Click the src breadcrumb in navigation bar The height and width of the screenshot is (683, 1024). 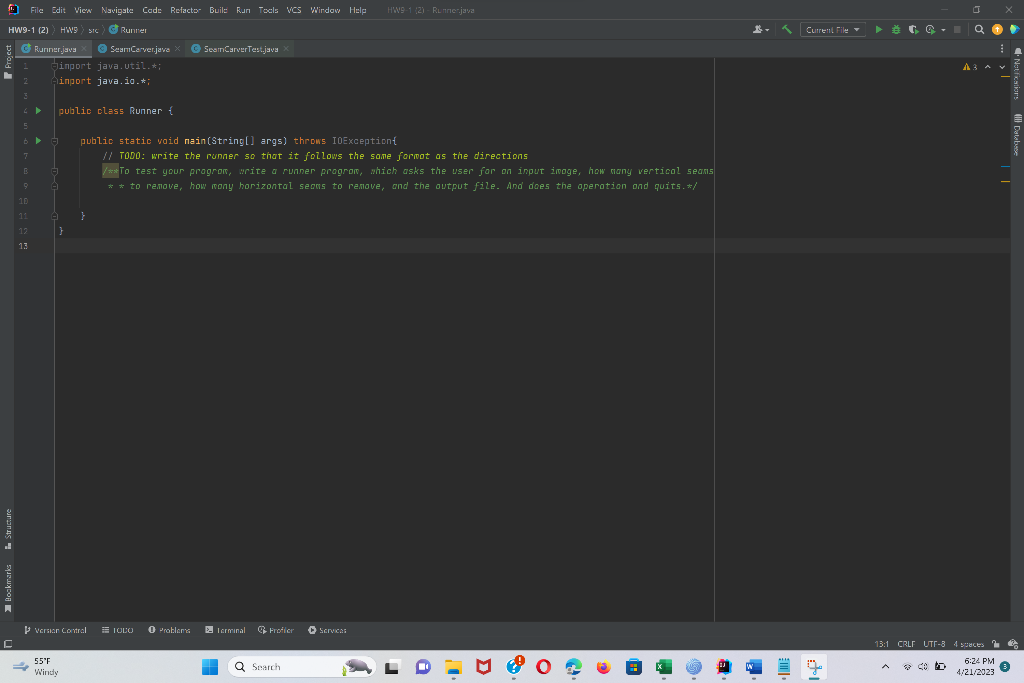(93, 30)
